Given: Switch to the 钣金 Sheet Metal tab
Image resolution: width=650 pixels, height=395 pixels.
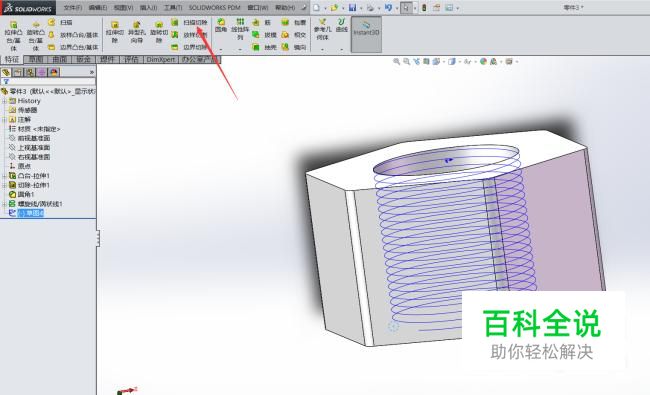Looking at the screenshot, I should click(83, 60).
